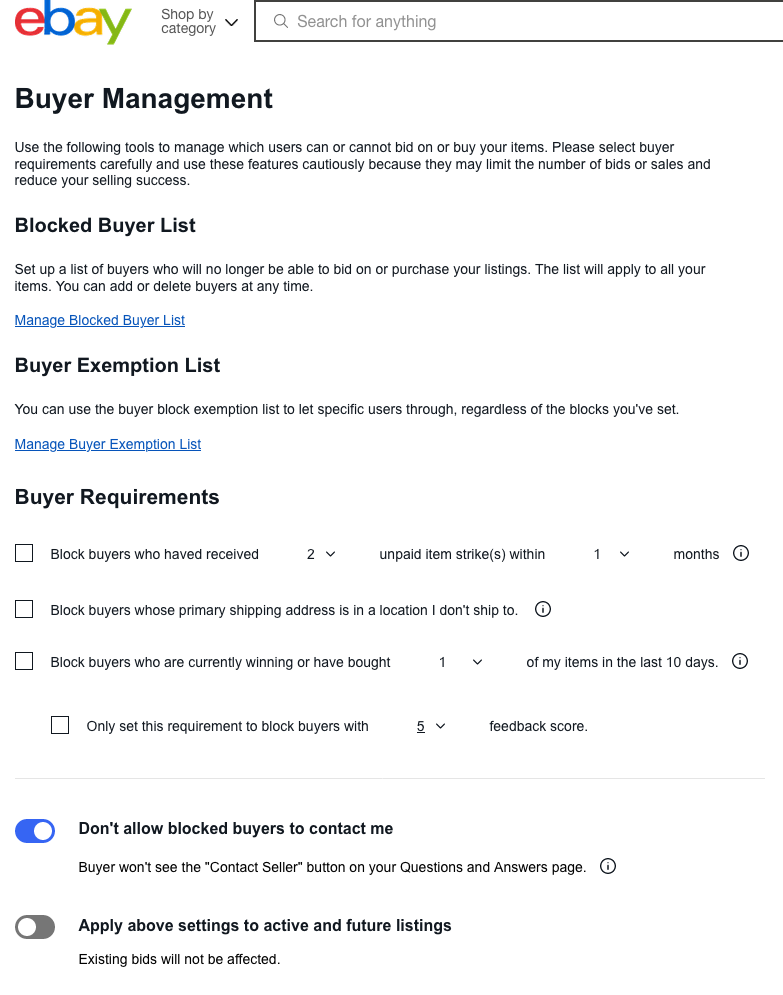
Task: Disable 'Don't allow blocked buyers to contact me'
Action: (x=35, y=830)
